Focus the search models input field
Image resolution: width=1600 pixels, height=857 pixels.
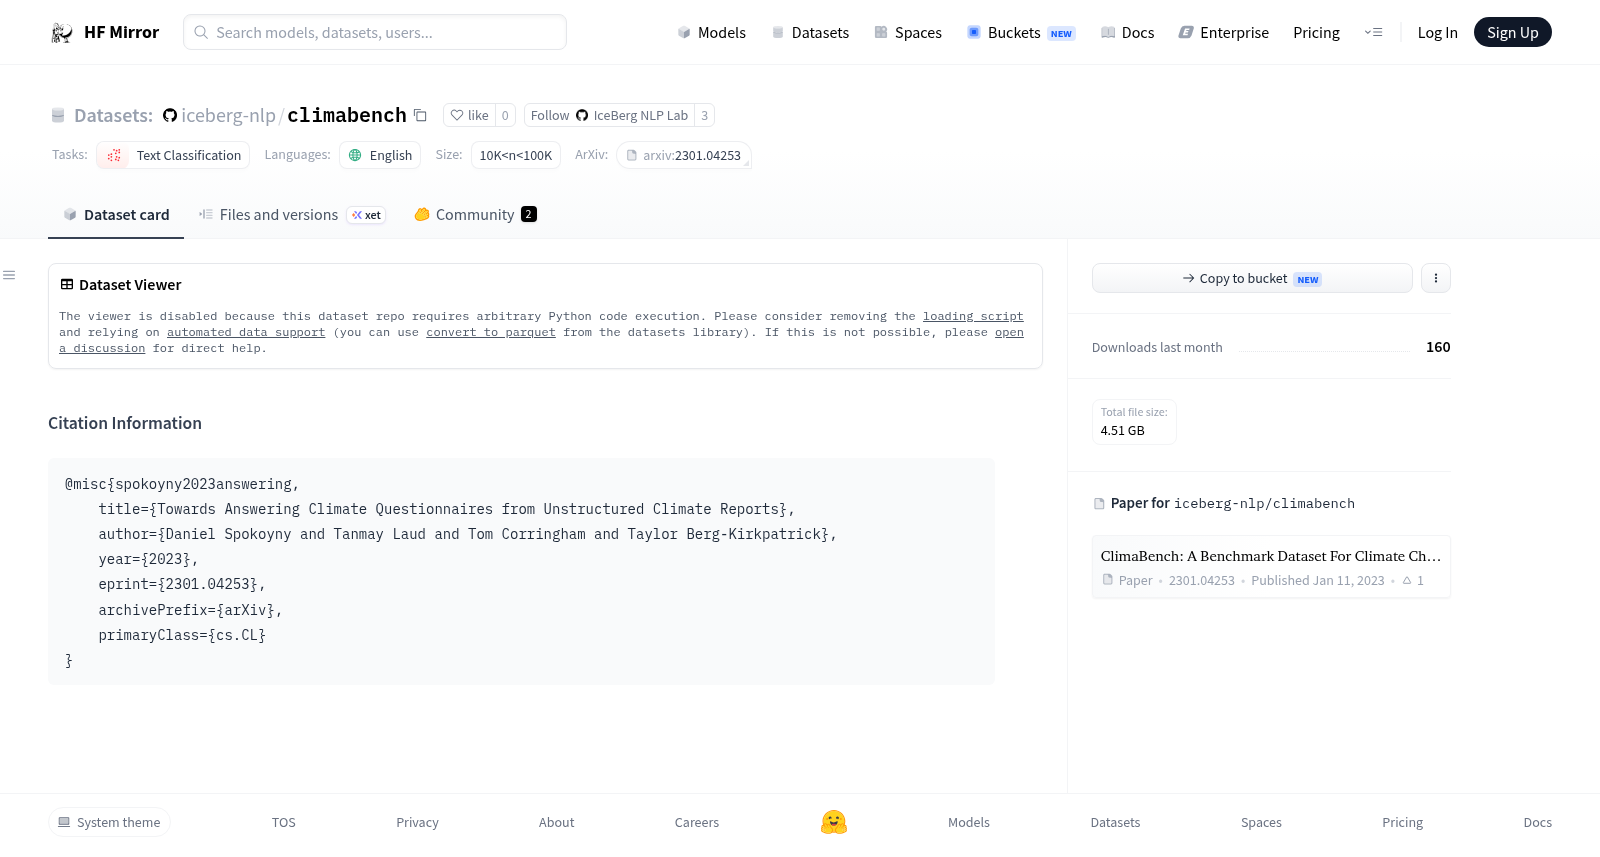tap(375, 32)
